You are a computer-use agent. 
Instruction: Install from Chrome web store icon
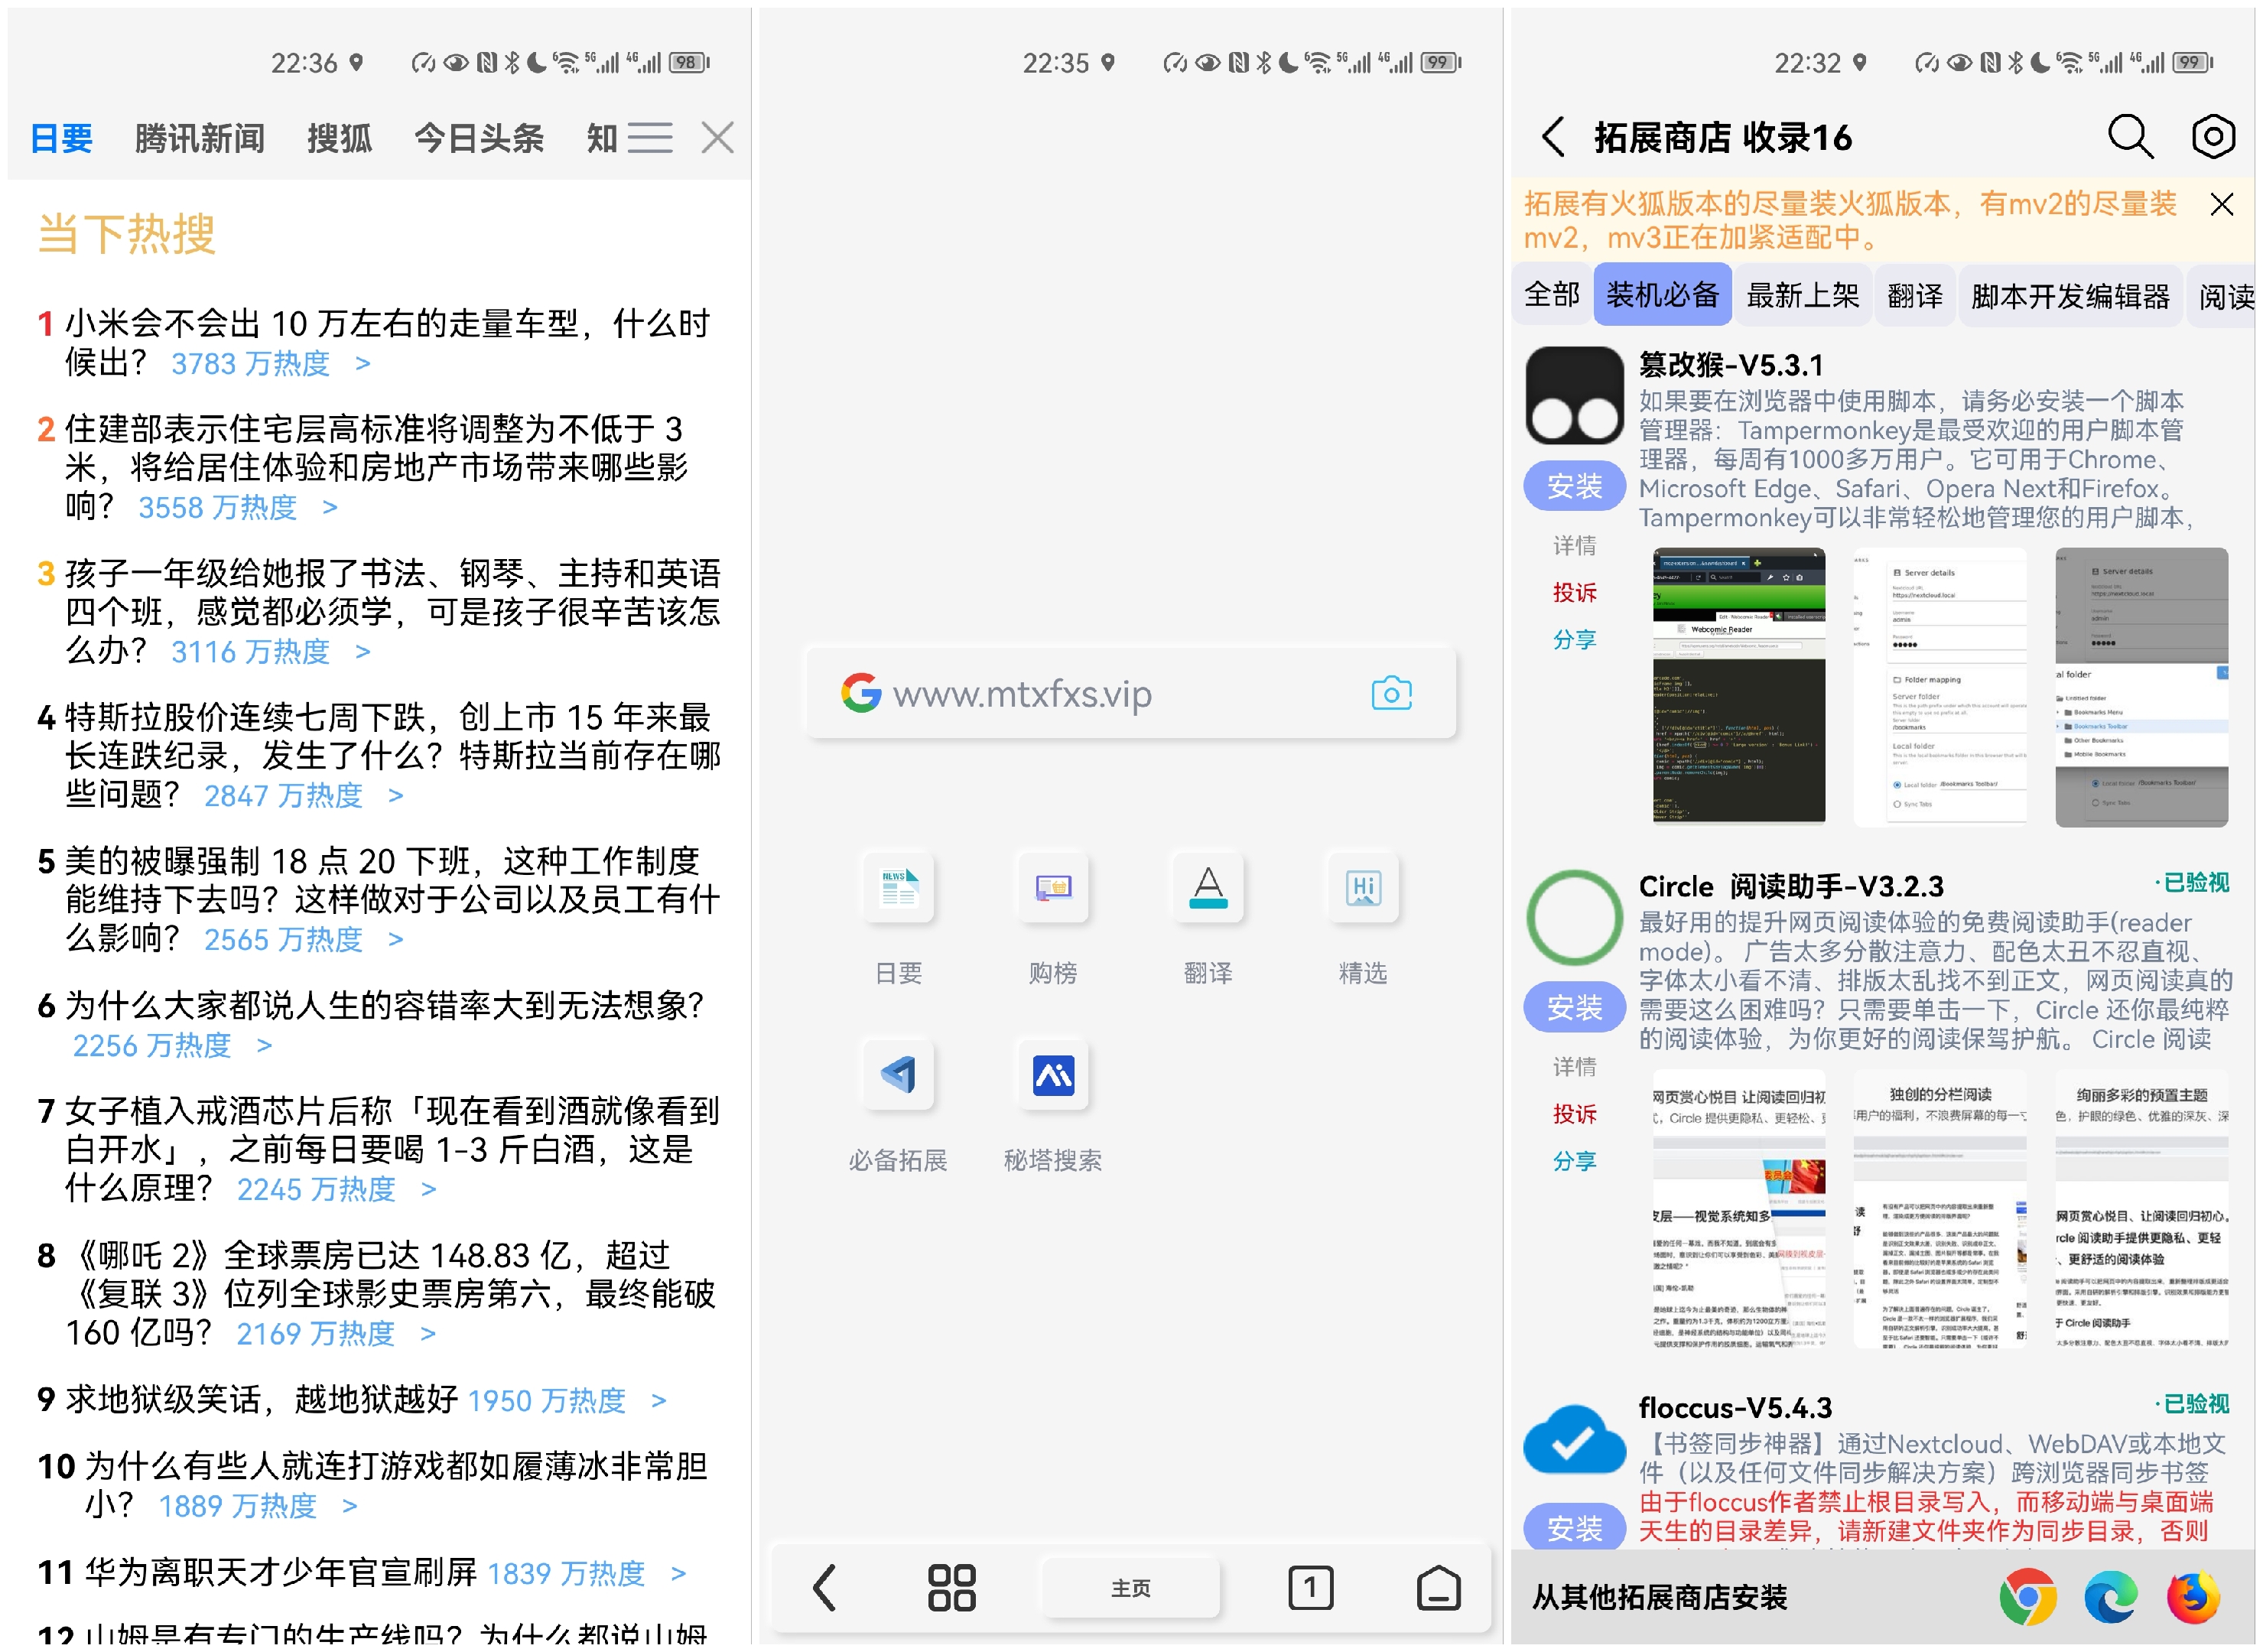[2027, 1597]
